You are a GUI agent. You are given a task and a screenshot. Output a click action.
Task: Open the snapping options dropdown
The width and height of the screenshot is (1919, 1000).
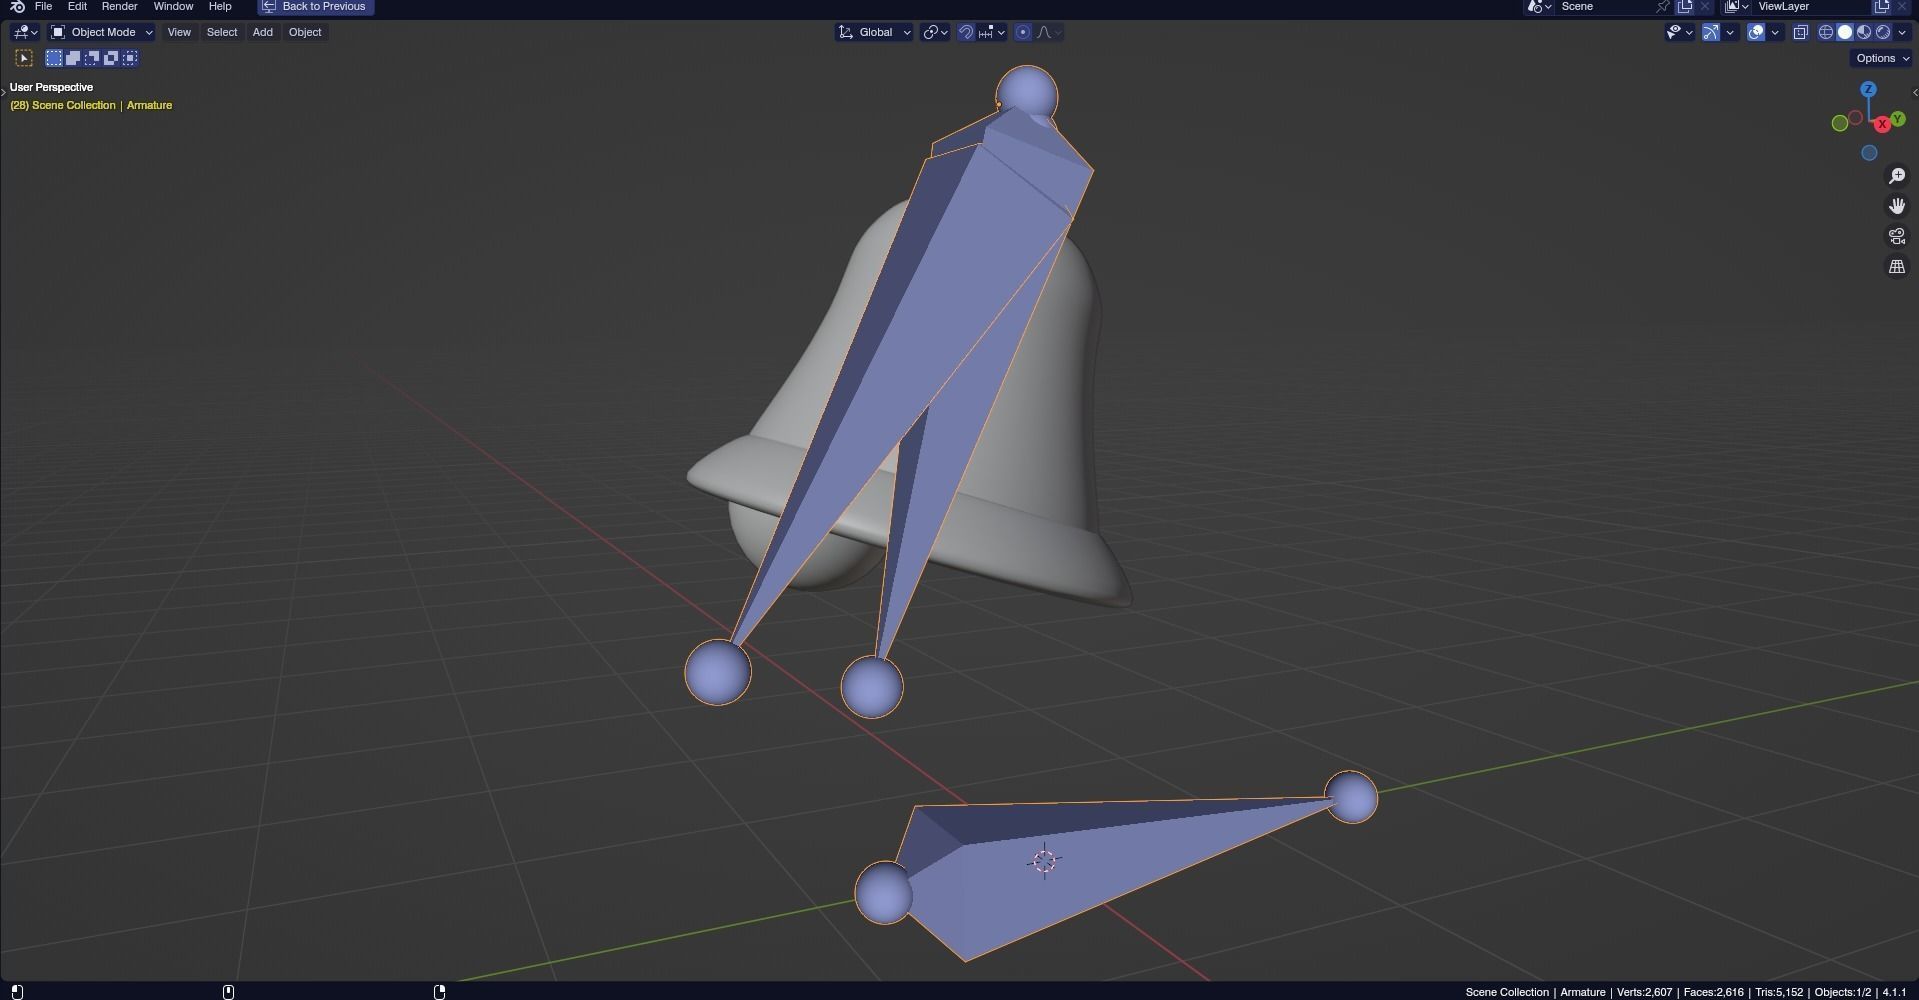point(991,32)
